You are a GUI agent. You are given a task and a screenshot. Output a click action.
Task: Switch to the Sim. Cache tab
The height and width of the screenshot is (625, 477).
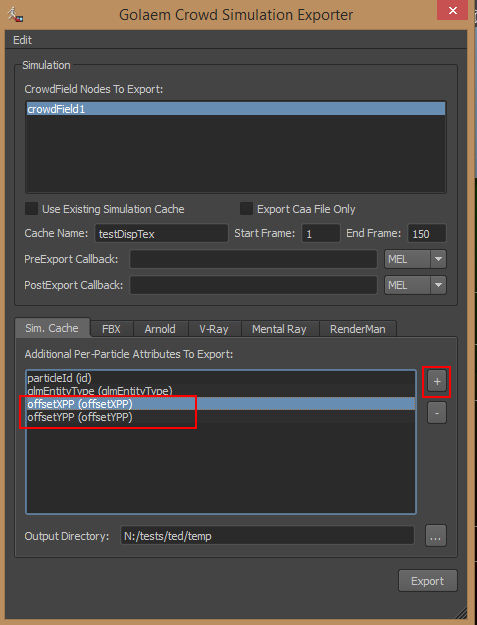[52, 328]
